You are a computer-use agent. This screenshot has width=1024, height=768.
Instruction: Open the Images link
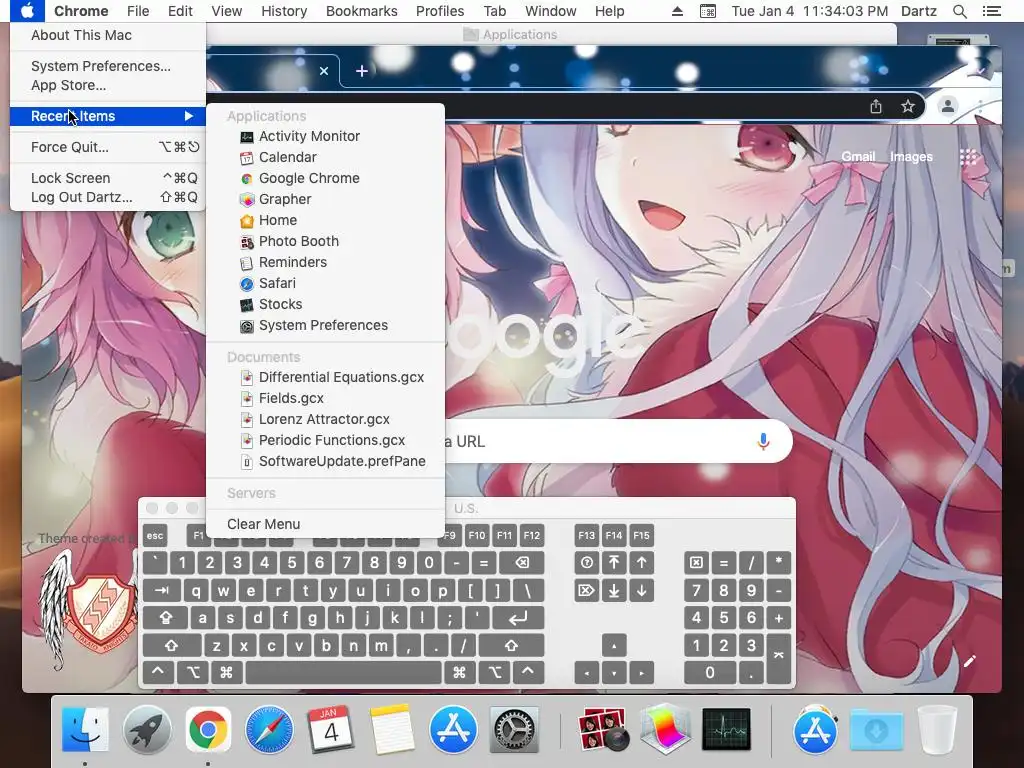[x=911, y=157]
